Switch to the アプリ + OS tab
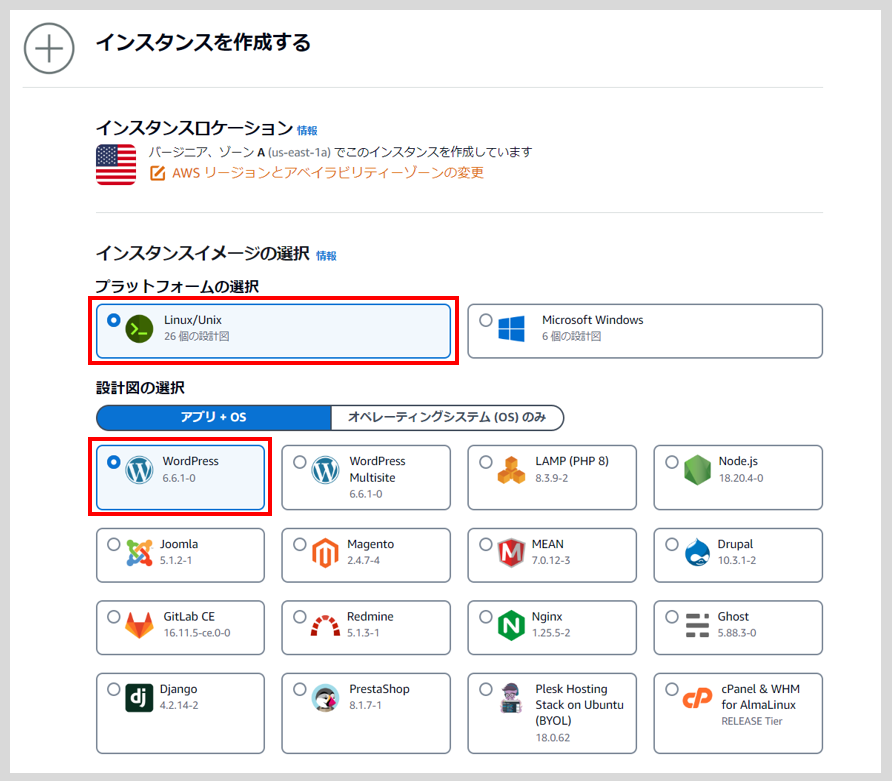The image size is (892, 781). 214,418
